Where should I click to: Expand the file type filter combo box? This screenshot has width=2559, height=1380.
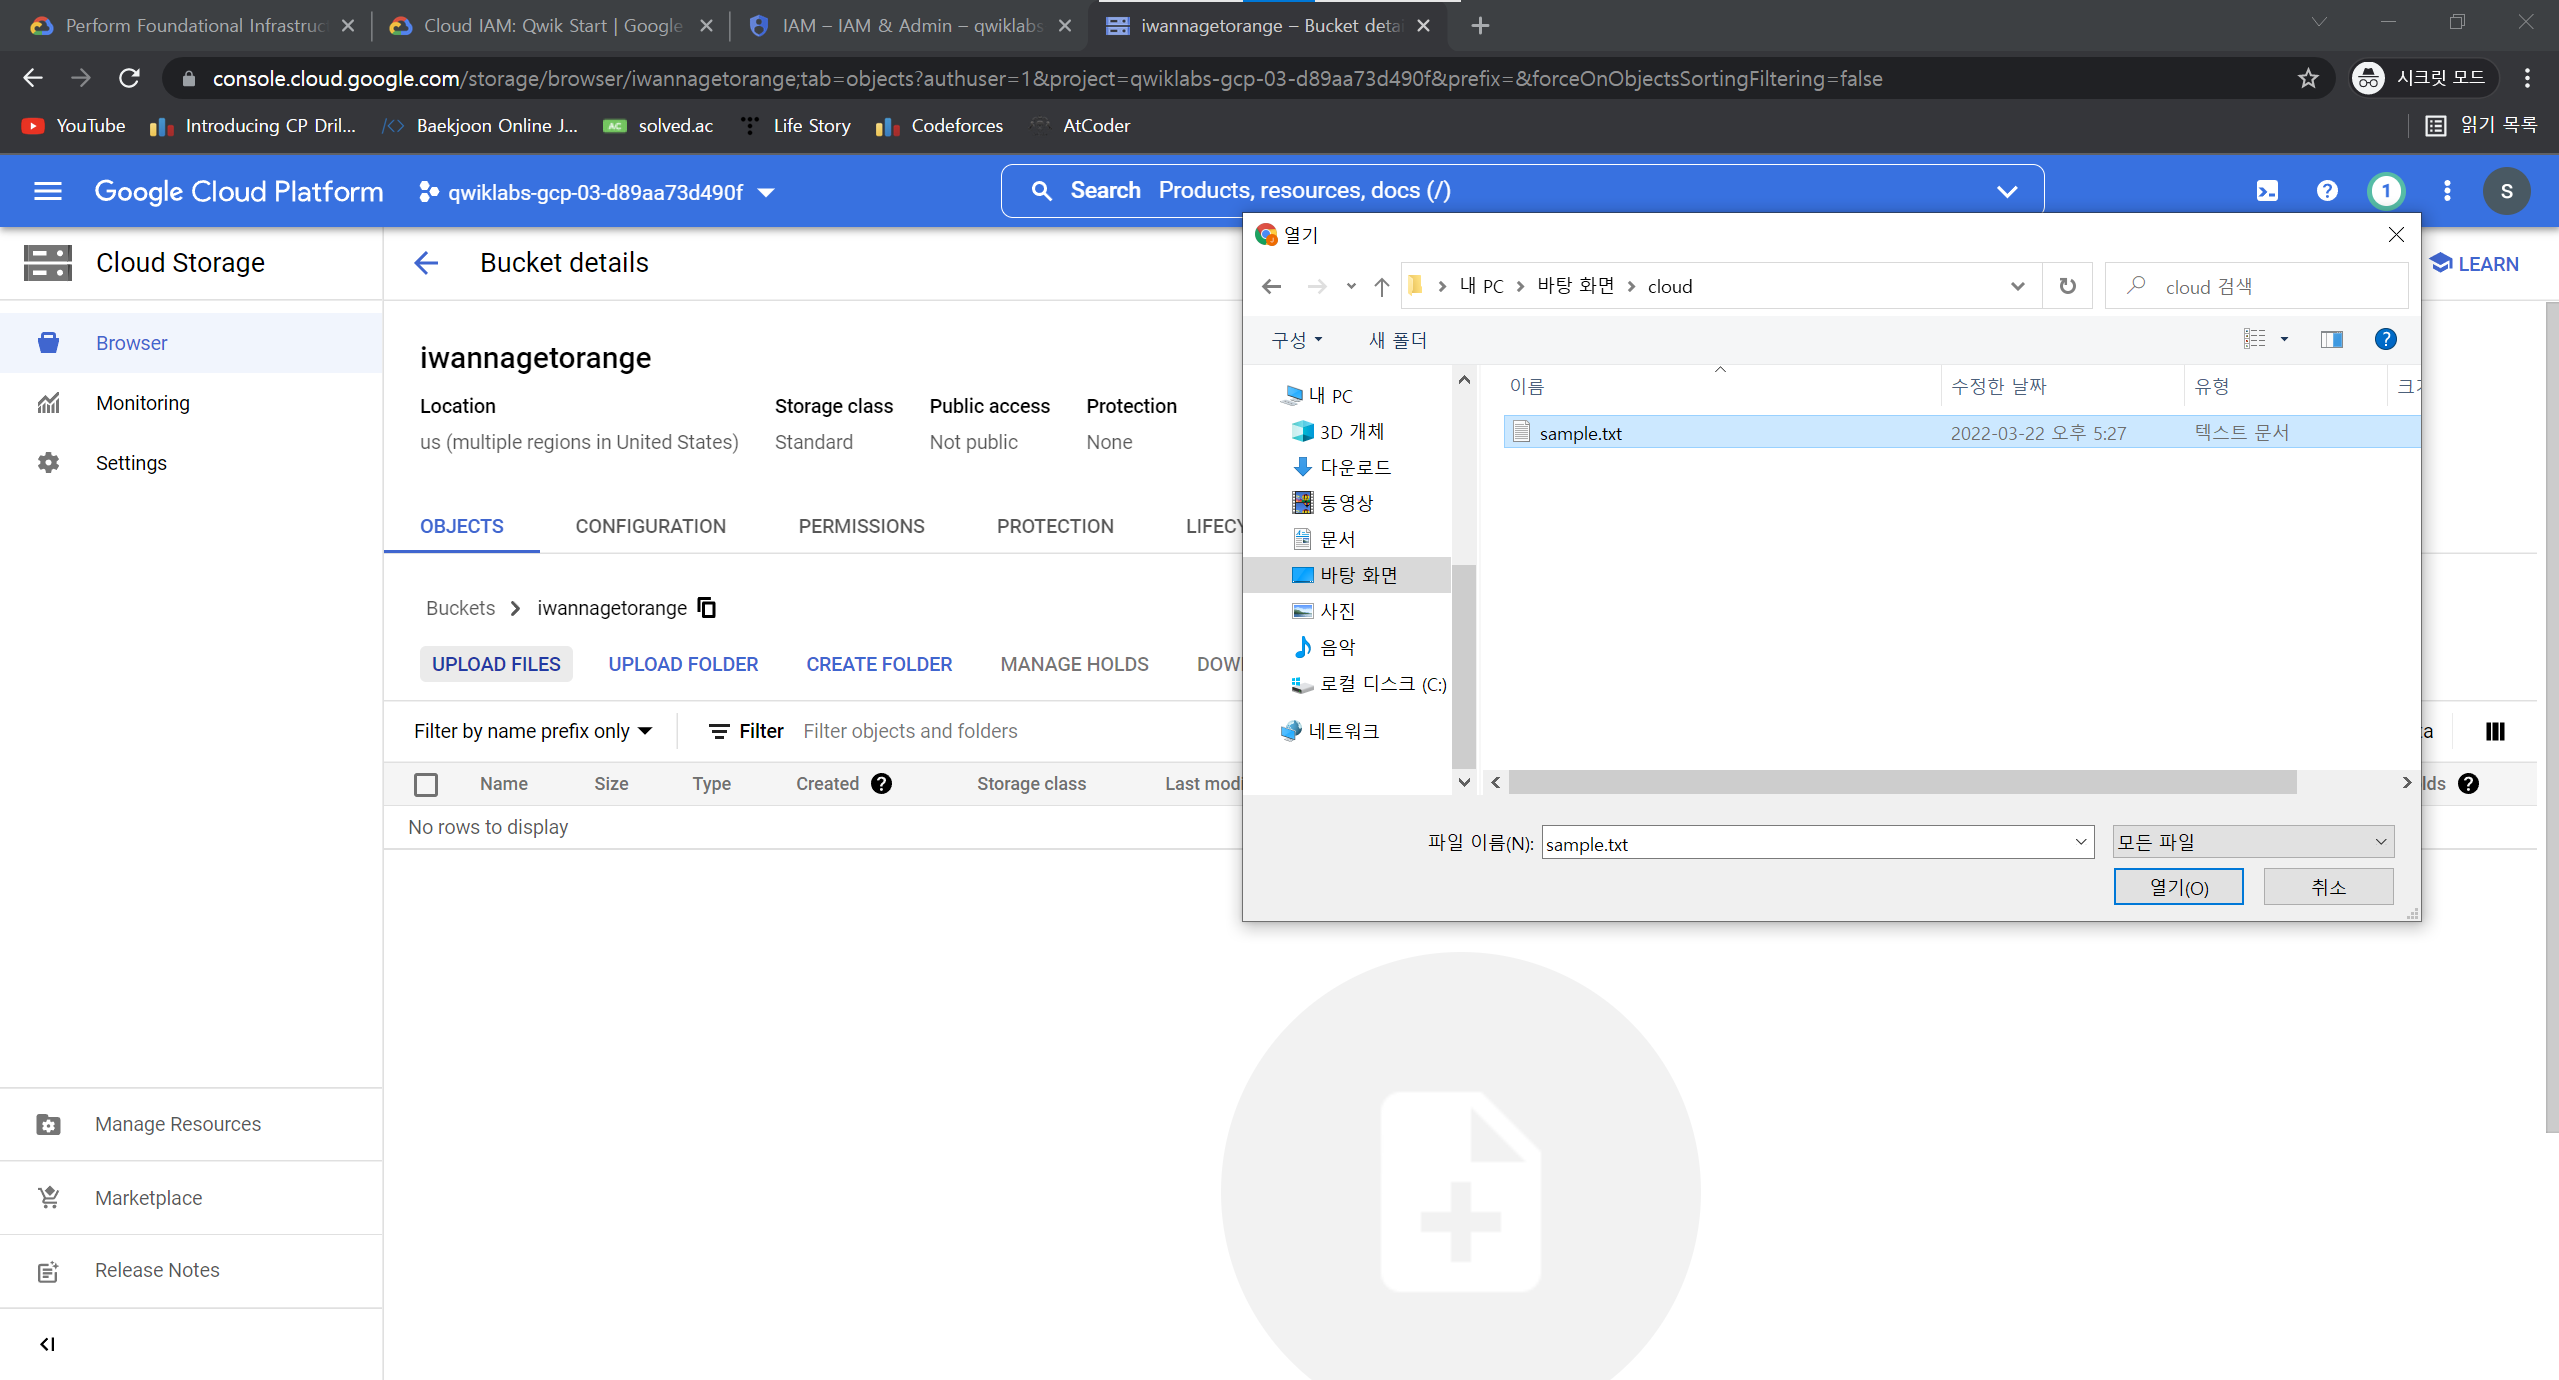click(x=2252, y=842)
